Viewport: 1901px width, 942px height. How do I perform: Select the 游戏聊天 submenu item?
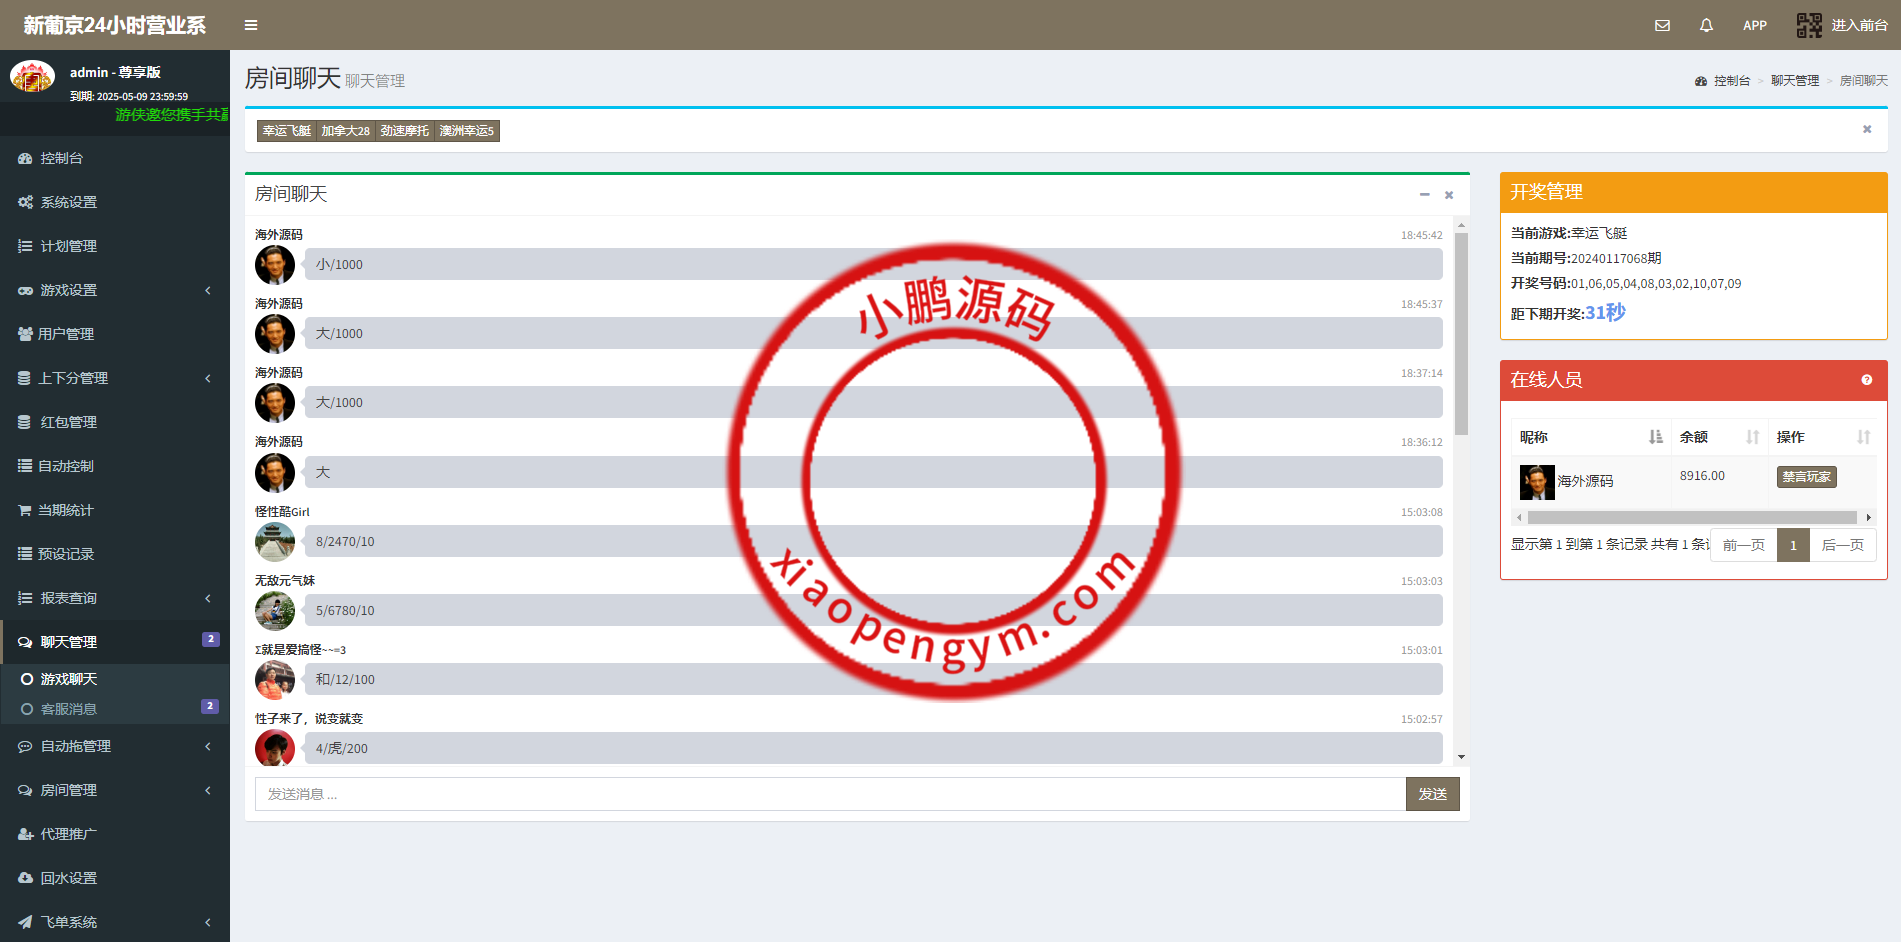point(69,679)
